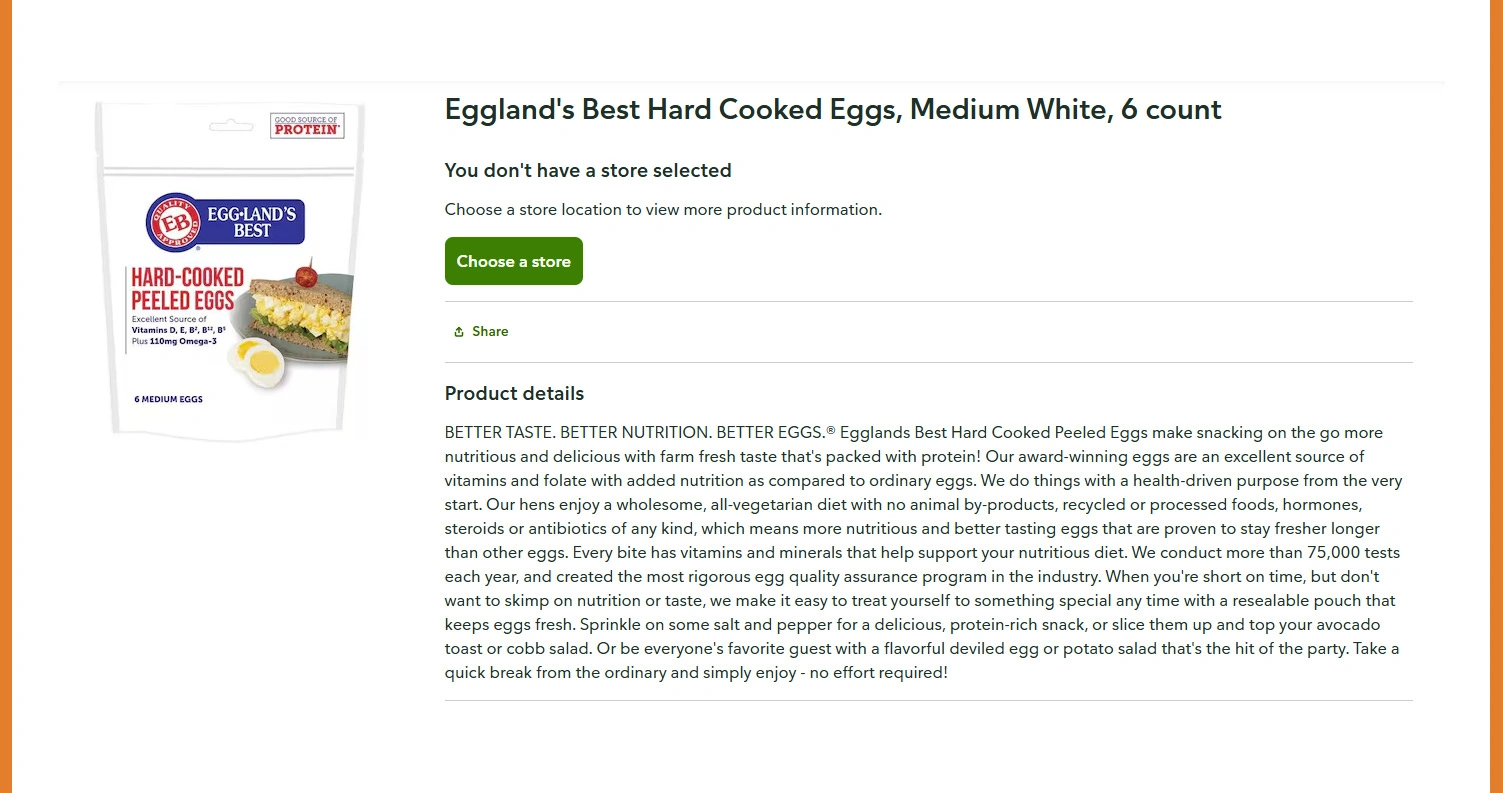Click the round EB seal on the package
The width and height of the screenshot is (1503, 793).
pos(171,222)
